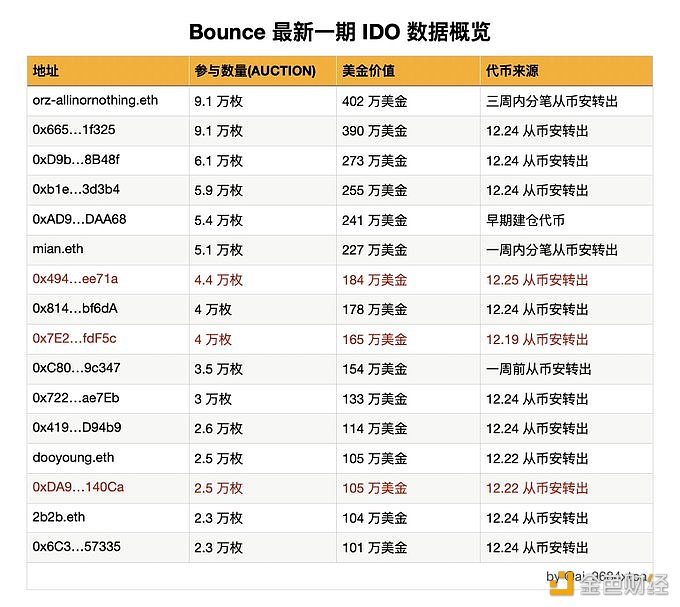Click the value '133 万美金'
This screenshot has width=680, height=607.
pyautogui.click(x=375, y=399)
